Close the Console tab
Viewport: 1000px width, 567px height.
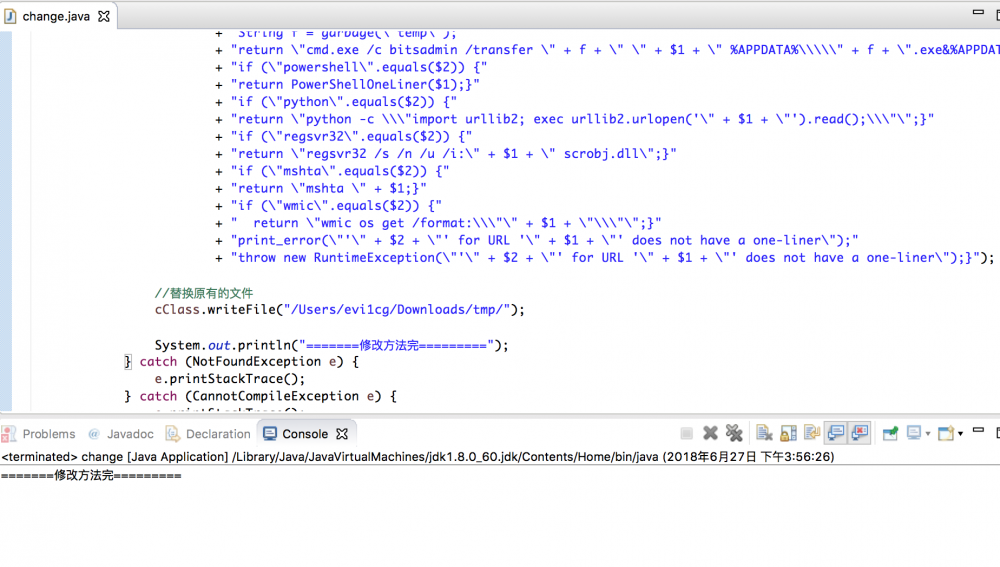tap(342, 434)
